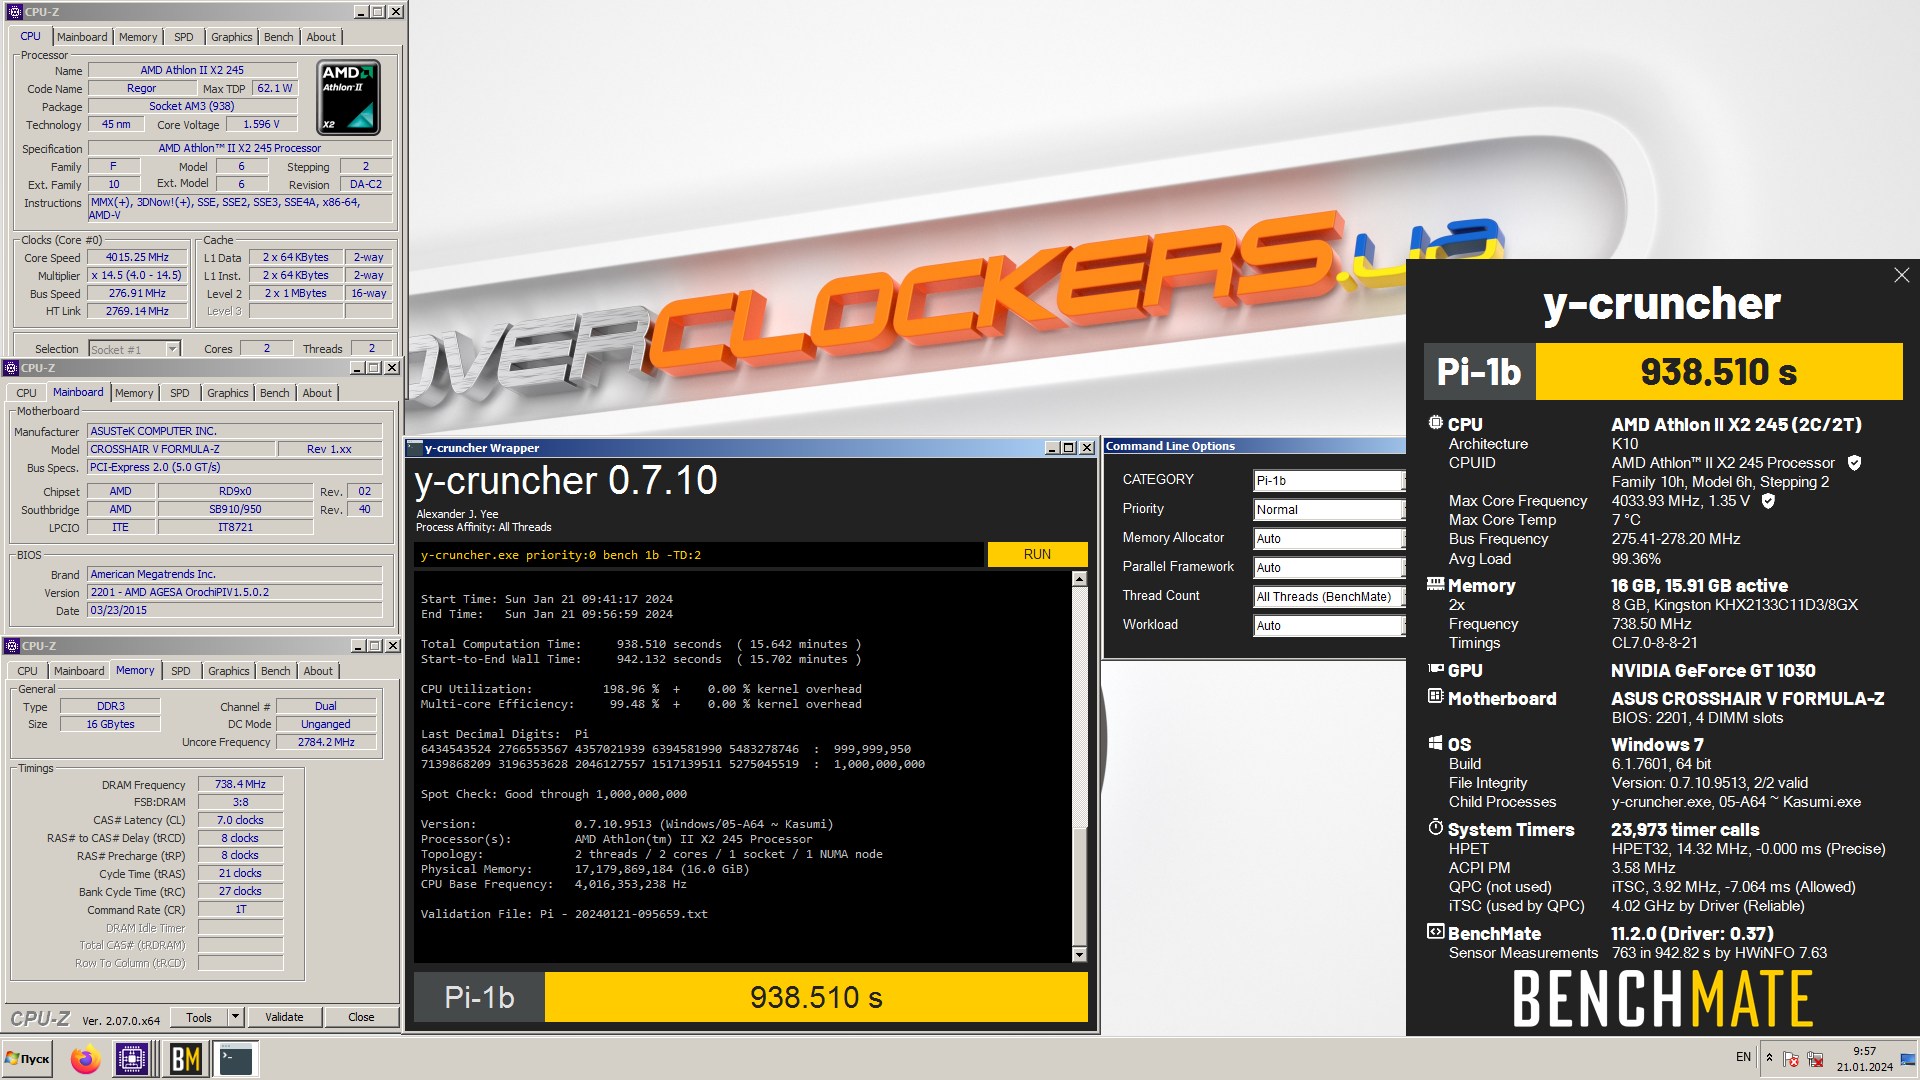Click the GPU section icon in BenchMate panel
The image size is (1920, 1080).
click(x=1435, y=669)
